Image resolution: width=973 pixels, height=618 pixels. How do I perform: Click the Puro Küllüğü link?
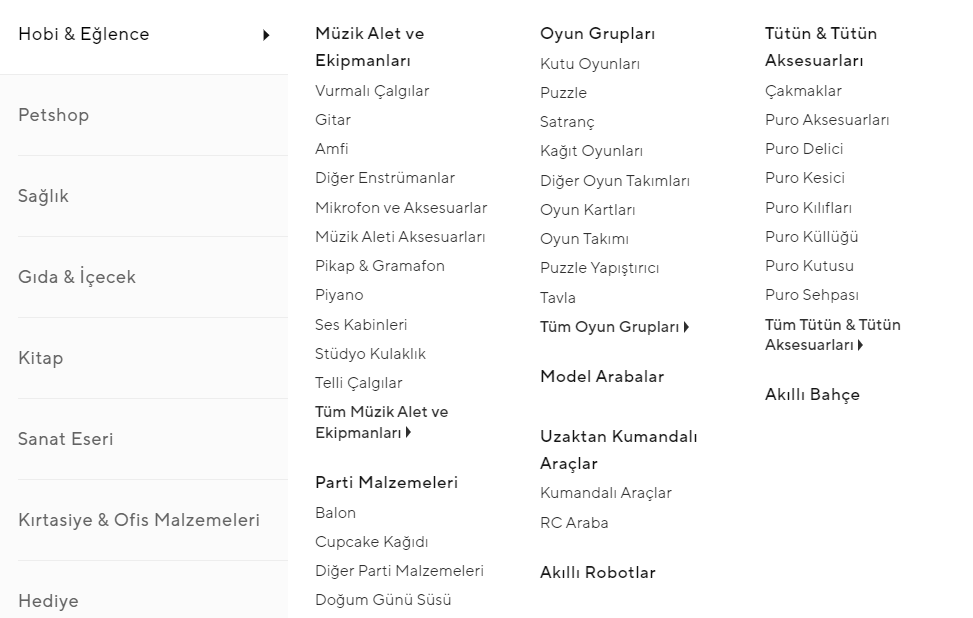[x=811, y=237]
